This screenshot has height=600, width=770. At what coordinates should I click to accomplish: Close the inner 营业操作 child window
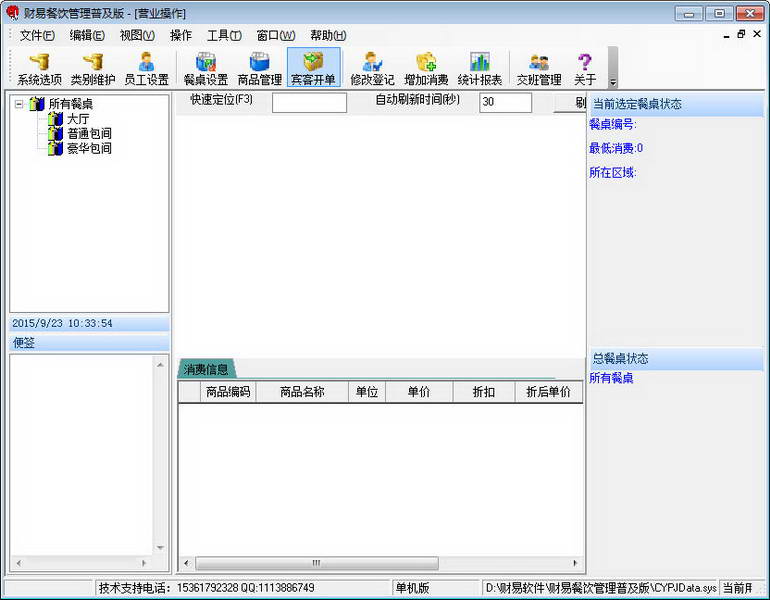757,34
